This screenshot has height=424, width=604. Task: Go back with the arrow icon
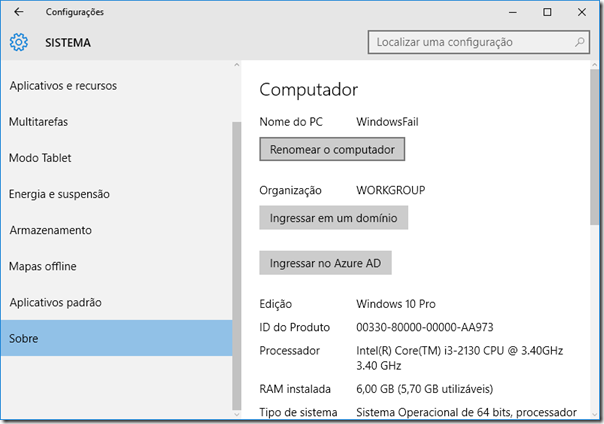[x=18, y=12]
